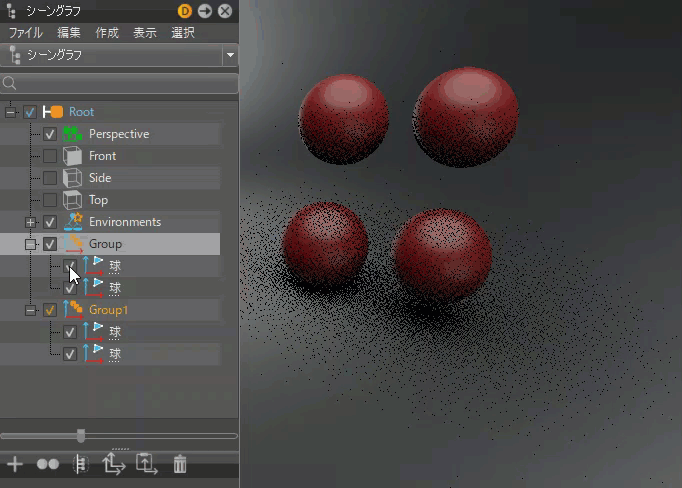The height and width of the screenshot is (488, 682).
Task: Click in the scenegraph search field
Action: pos(119,83)
